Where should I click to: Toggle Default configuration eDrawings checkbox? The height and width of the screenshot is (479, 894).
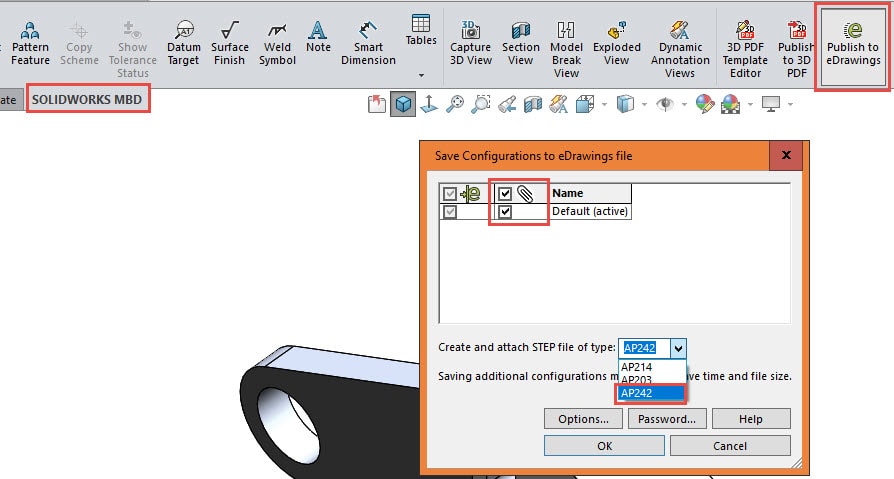[x=450, y=212]
